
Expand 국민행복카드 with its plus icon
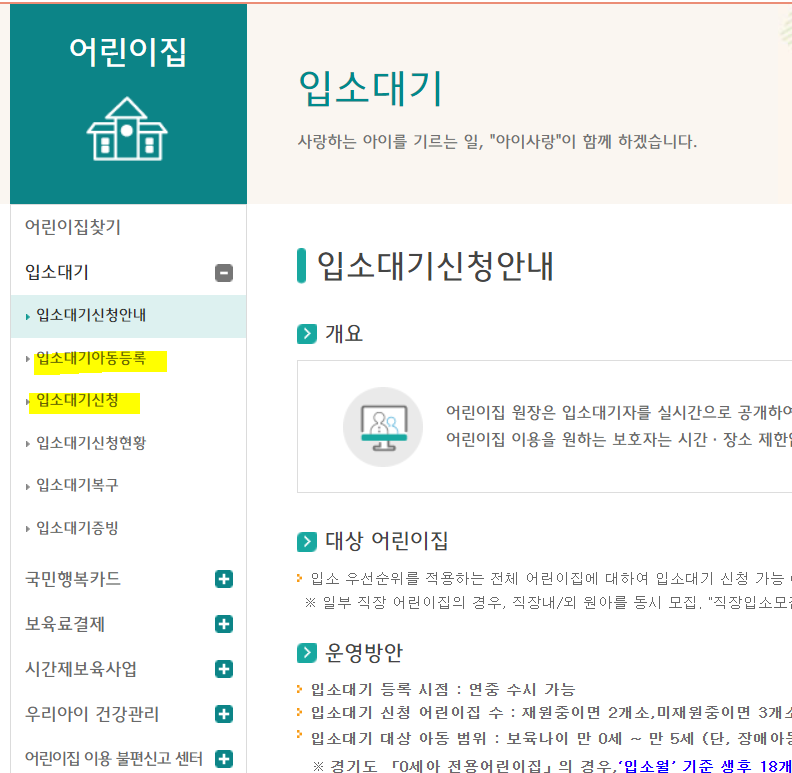click(x=224, y=579)
